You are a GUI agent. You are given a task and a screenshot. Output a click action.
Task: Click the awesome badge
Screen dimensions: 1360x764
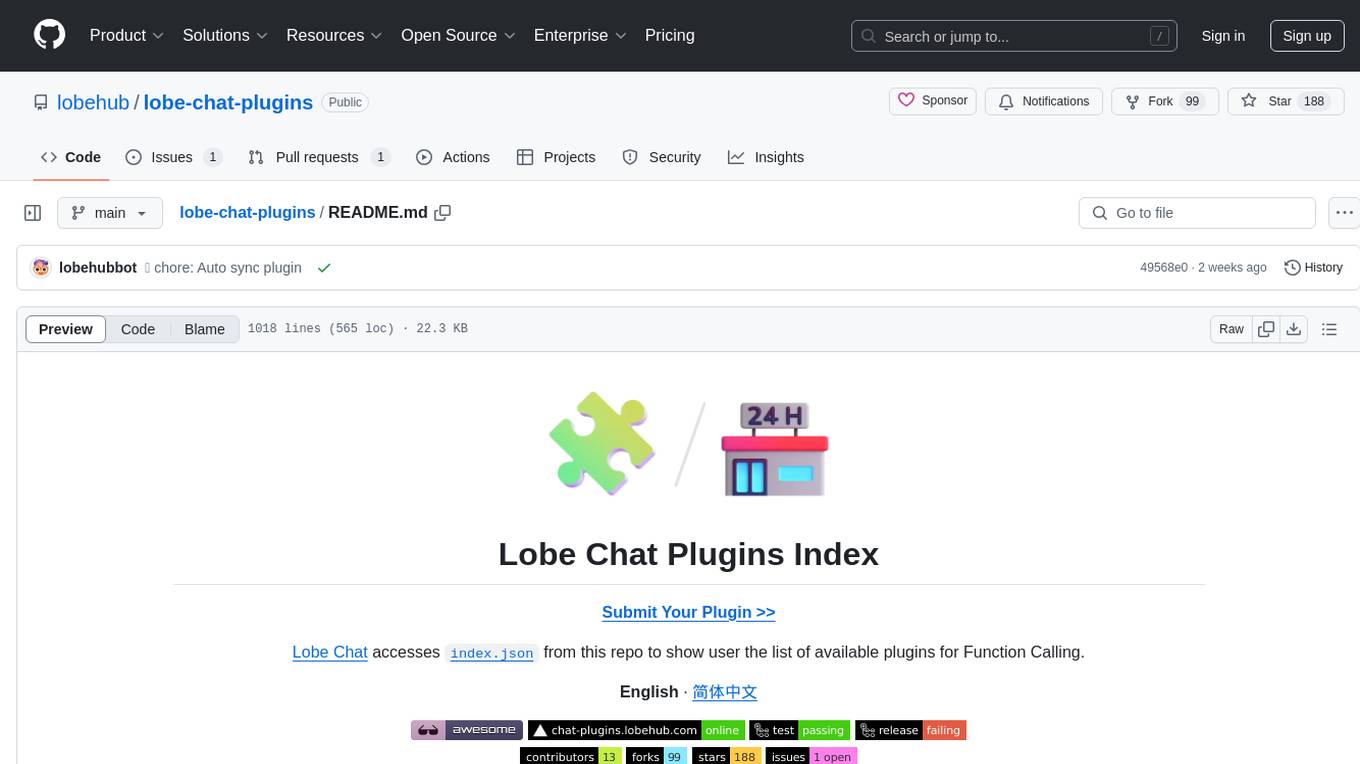point(467,730)
